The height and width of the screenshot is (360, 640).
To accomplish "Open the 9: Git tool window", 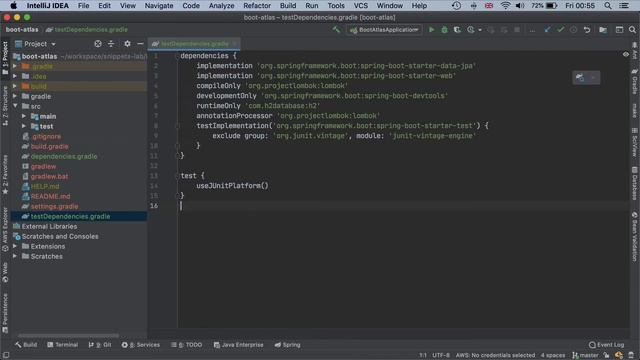I will [100, 345].
